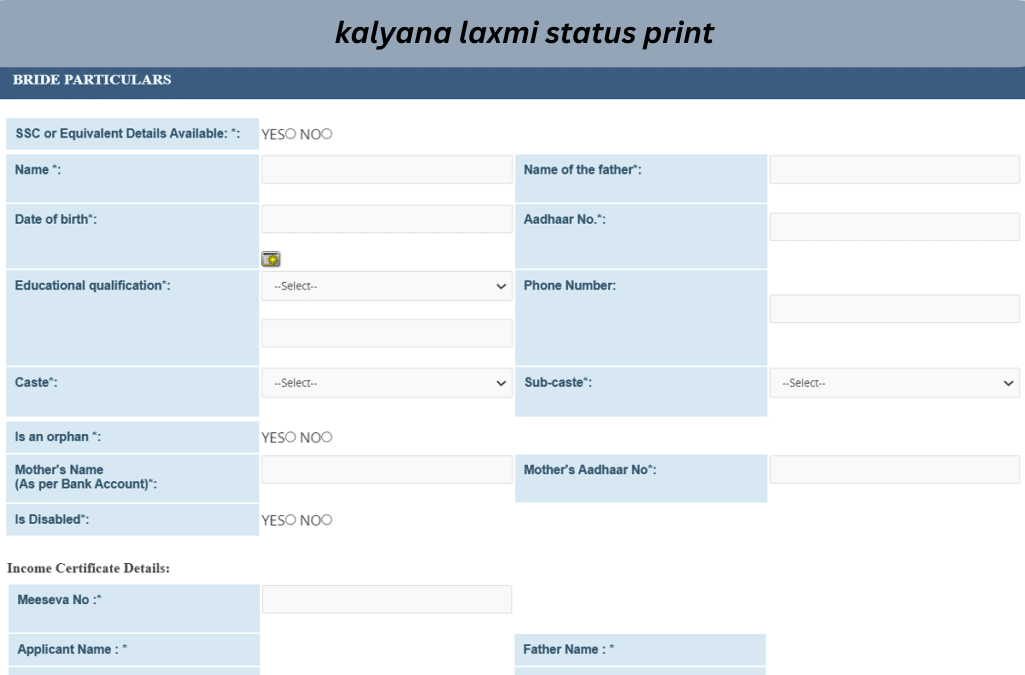Click the bride Name input field
This screenshot has width=1025, height=675.
point(386,170)
